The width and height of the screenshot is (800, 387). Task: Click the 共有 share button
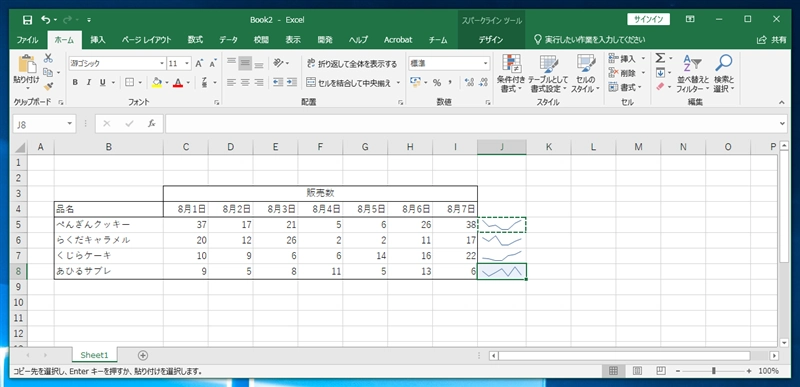772,40
